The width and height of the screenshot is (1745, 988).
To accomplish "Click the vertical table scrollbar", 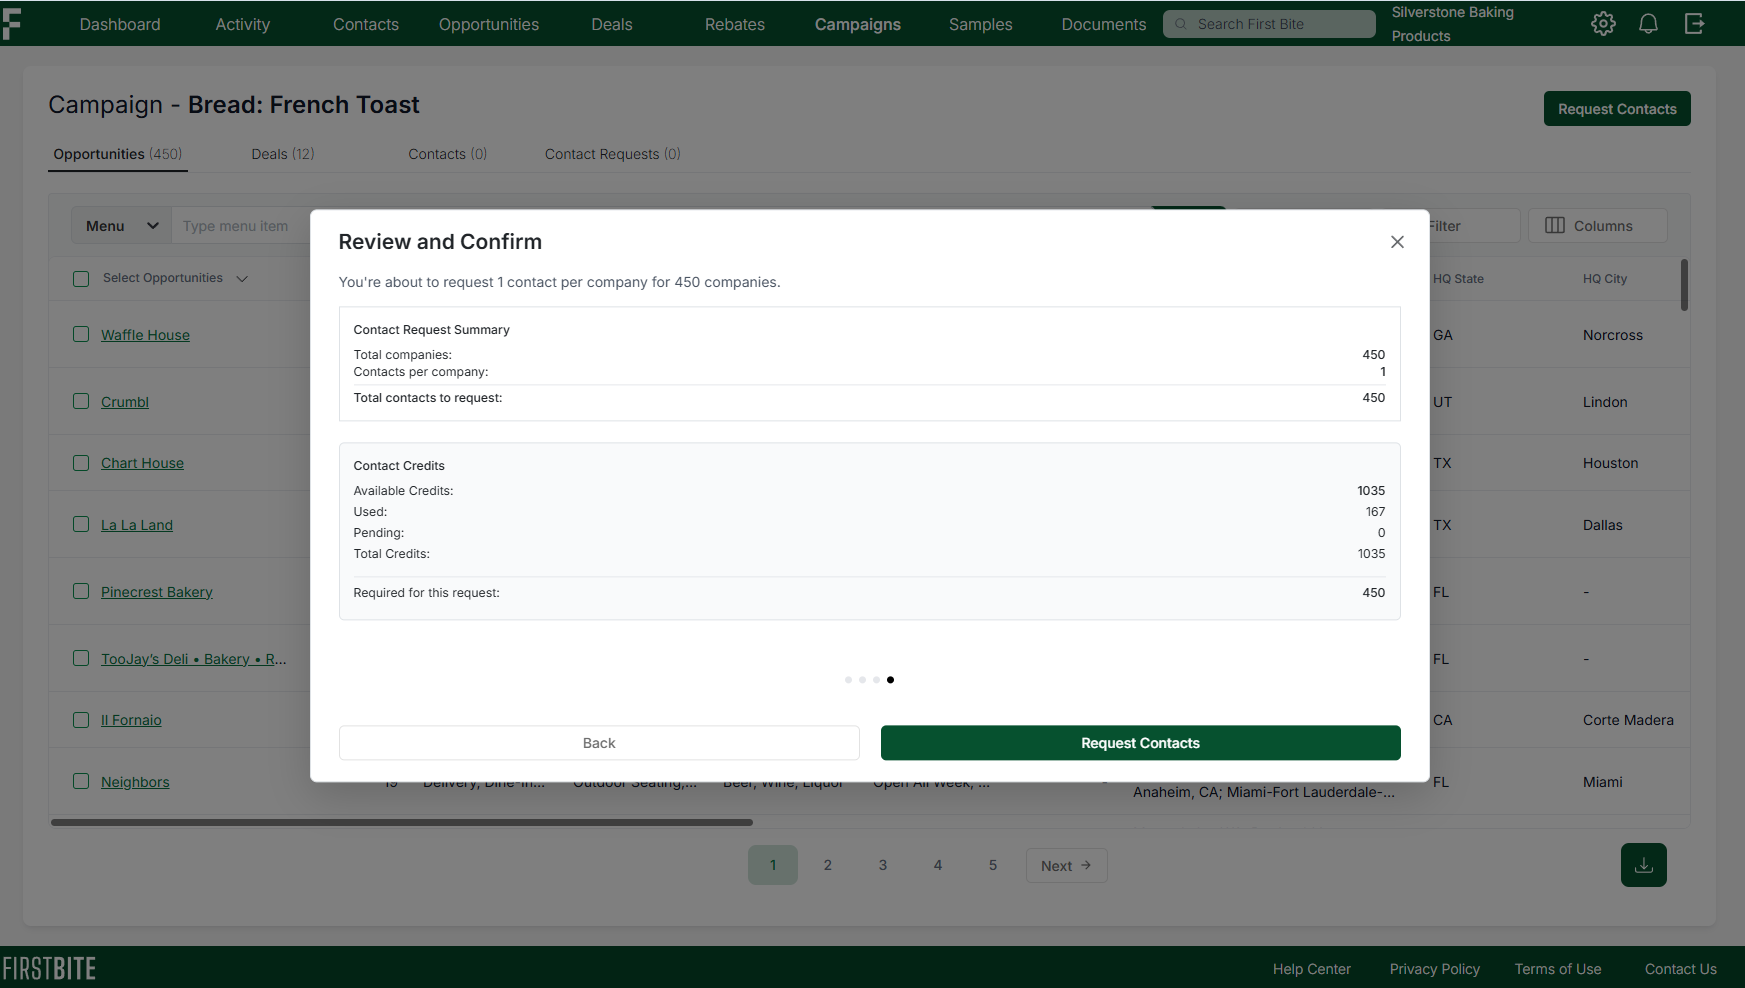I will (1685, 285).
